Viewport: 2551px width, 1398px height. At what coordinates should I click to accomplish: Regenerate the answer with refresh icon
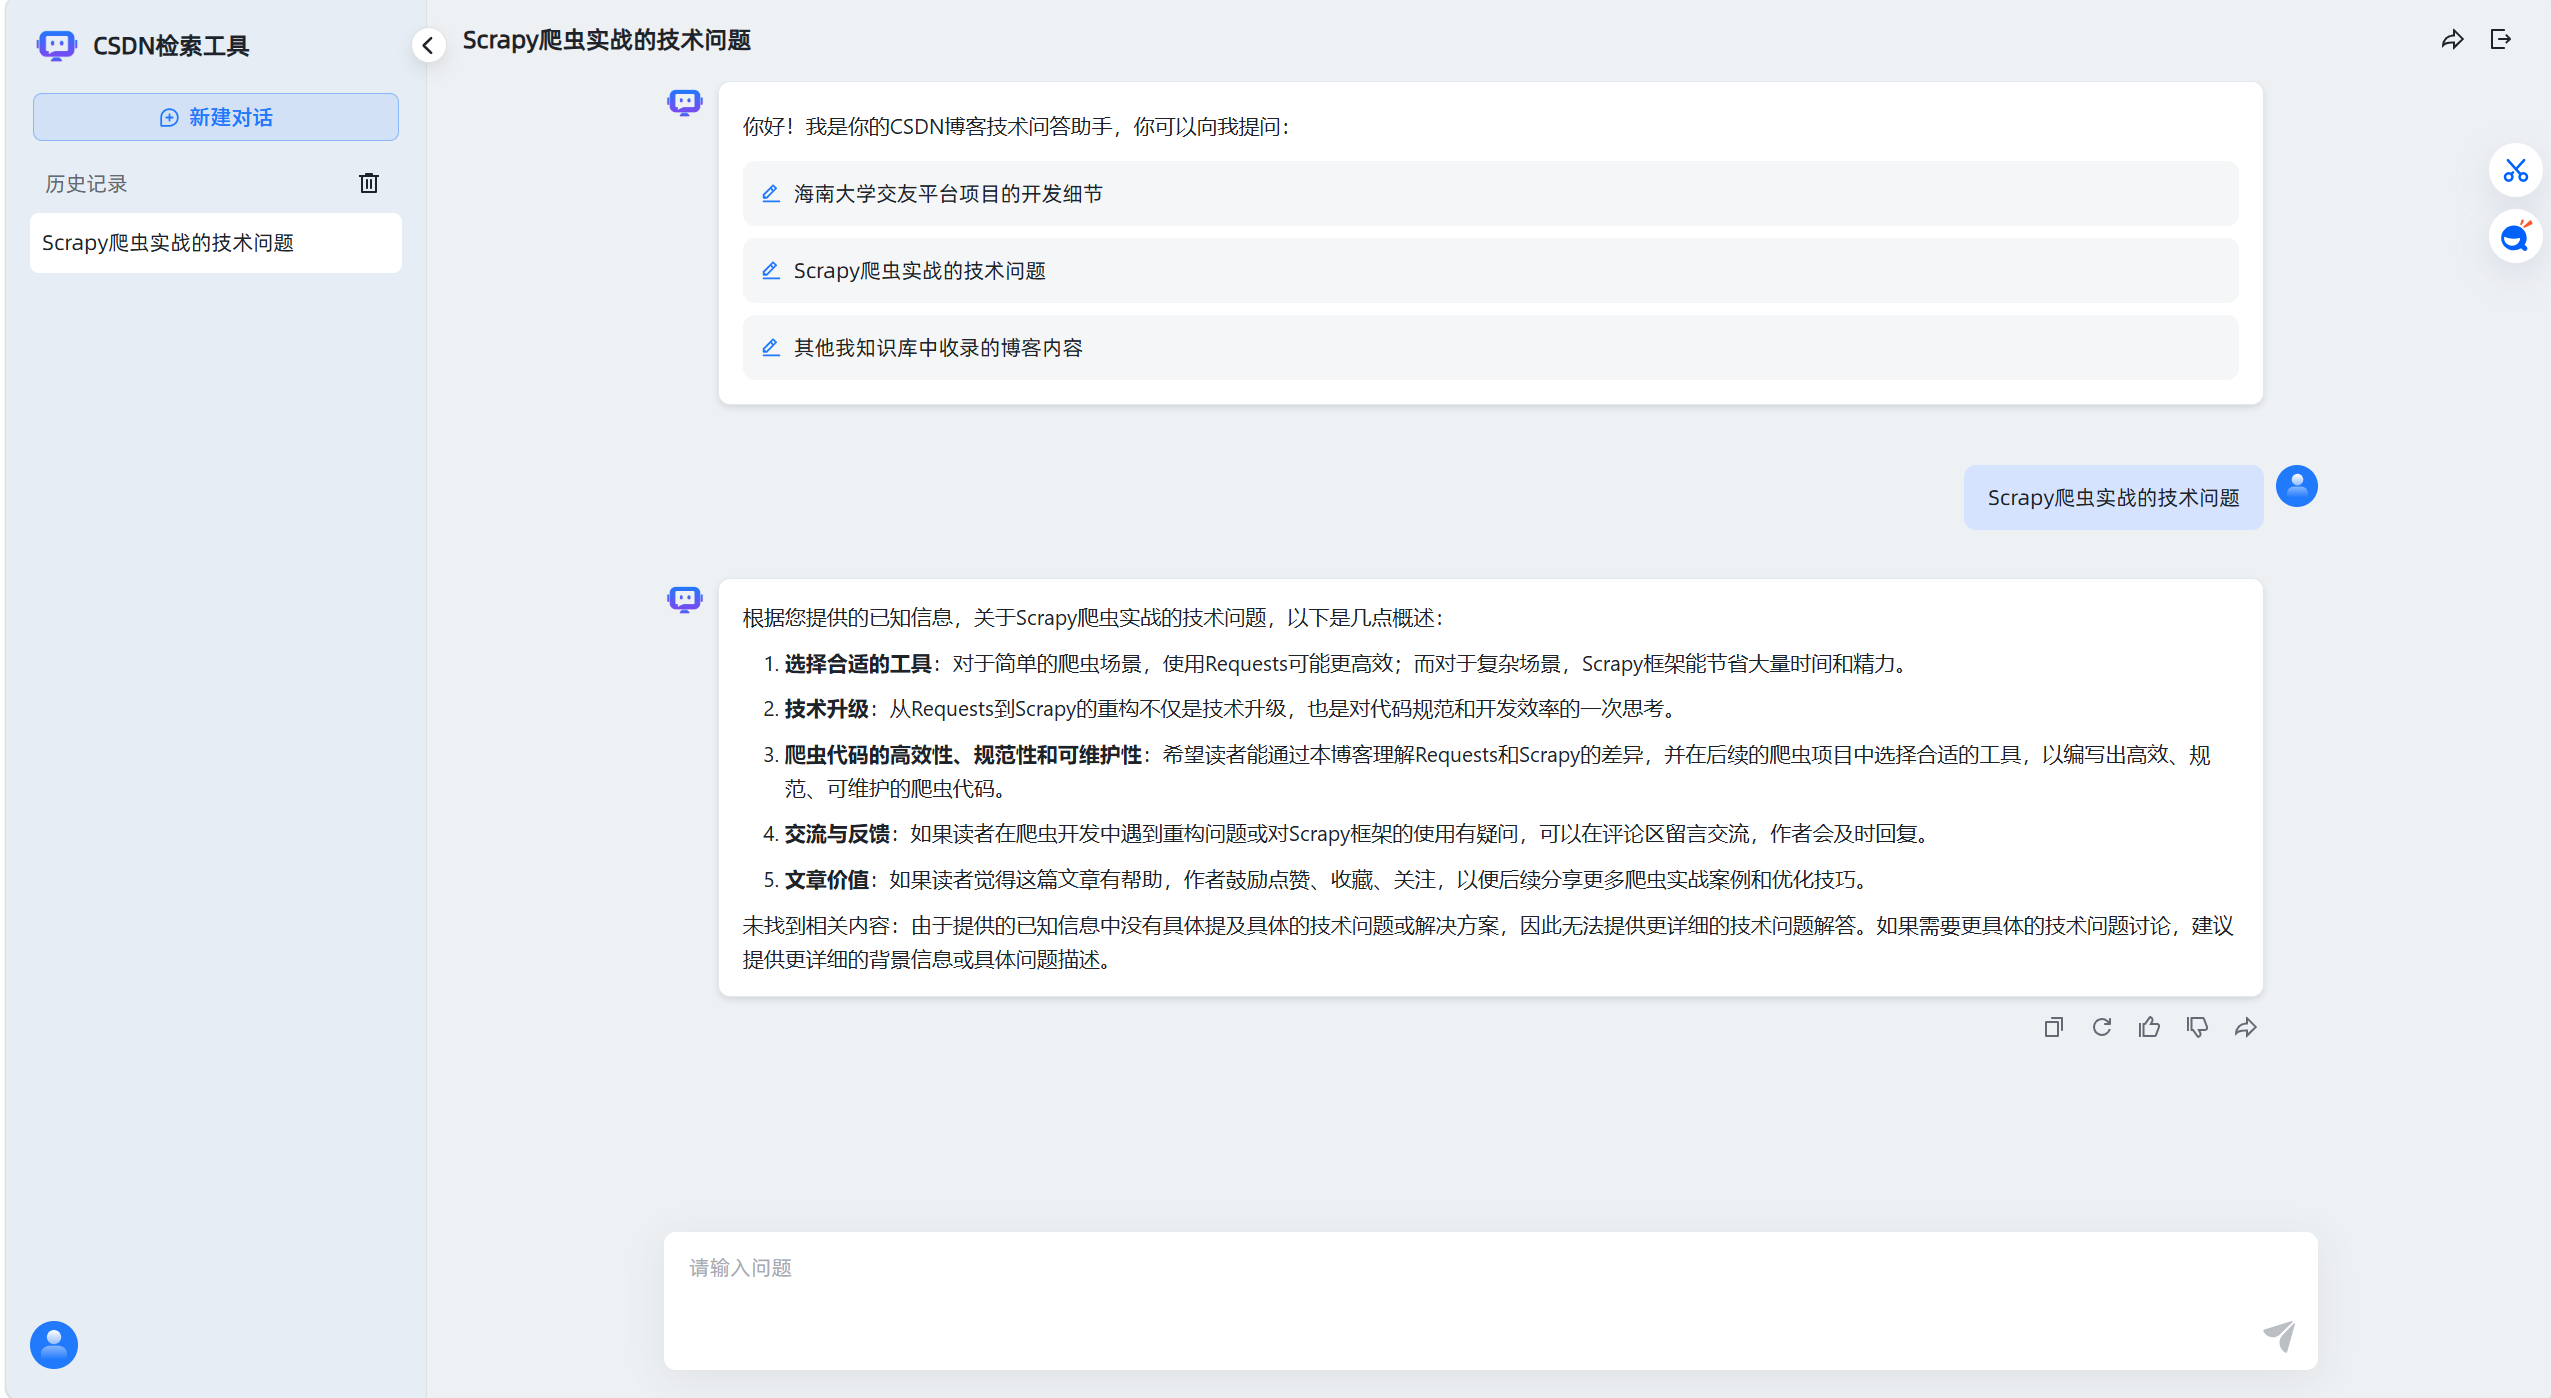coord(2101,1027)
